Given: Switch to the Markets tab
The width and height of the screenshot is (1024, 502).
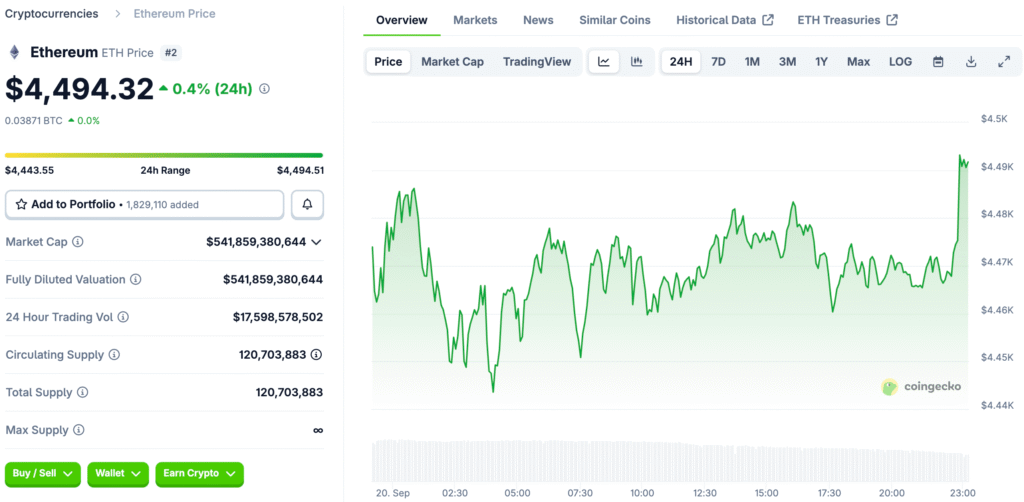Looking at the screenshot, I should [475, 20].
